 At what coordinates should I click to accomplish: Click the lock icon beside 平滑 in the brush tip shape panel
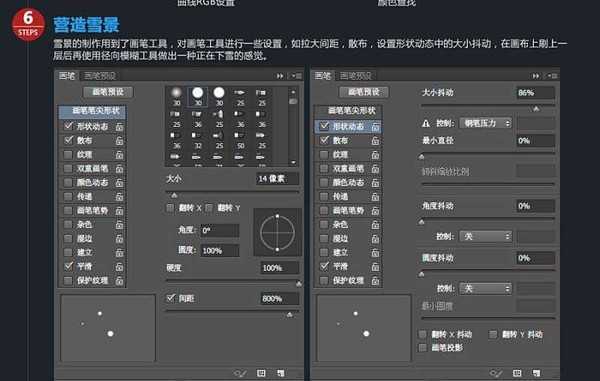click(119, 267)
